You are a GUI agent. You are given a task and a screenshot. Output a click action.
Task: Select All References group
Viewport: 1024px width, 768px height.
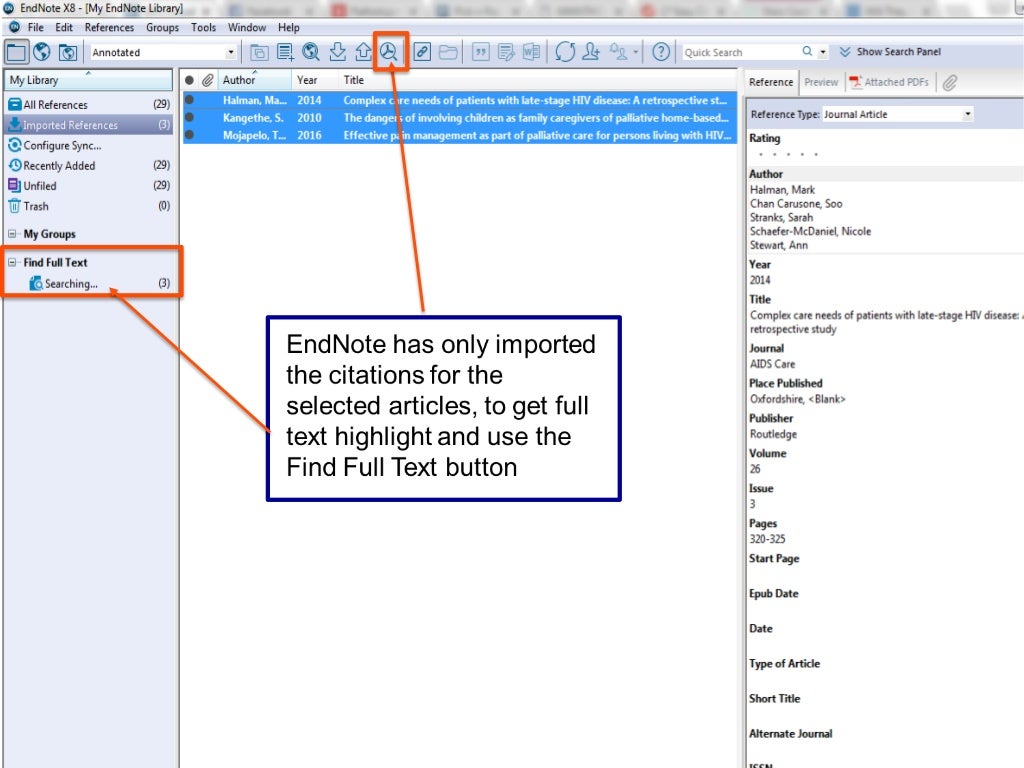[89, 104]
